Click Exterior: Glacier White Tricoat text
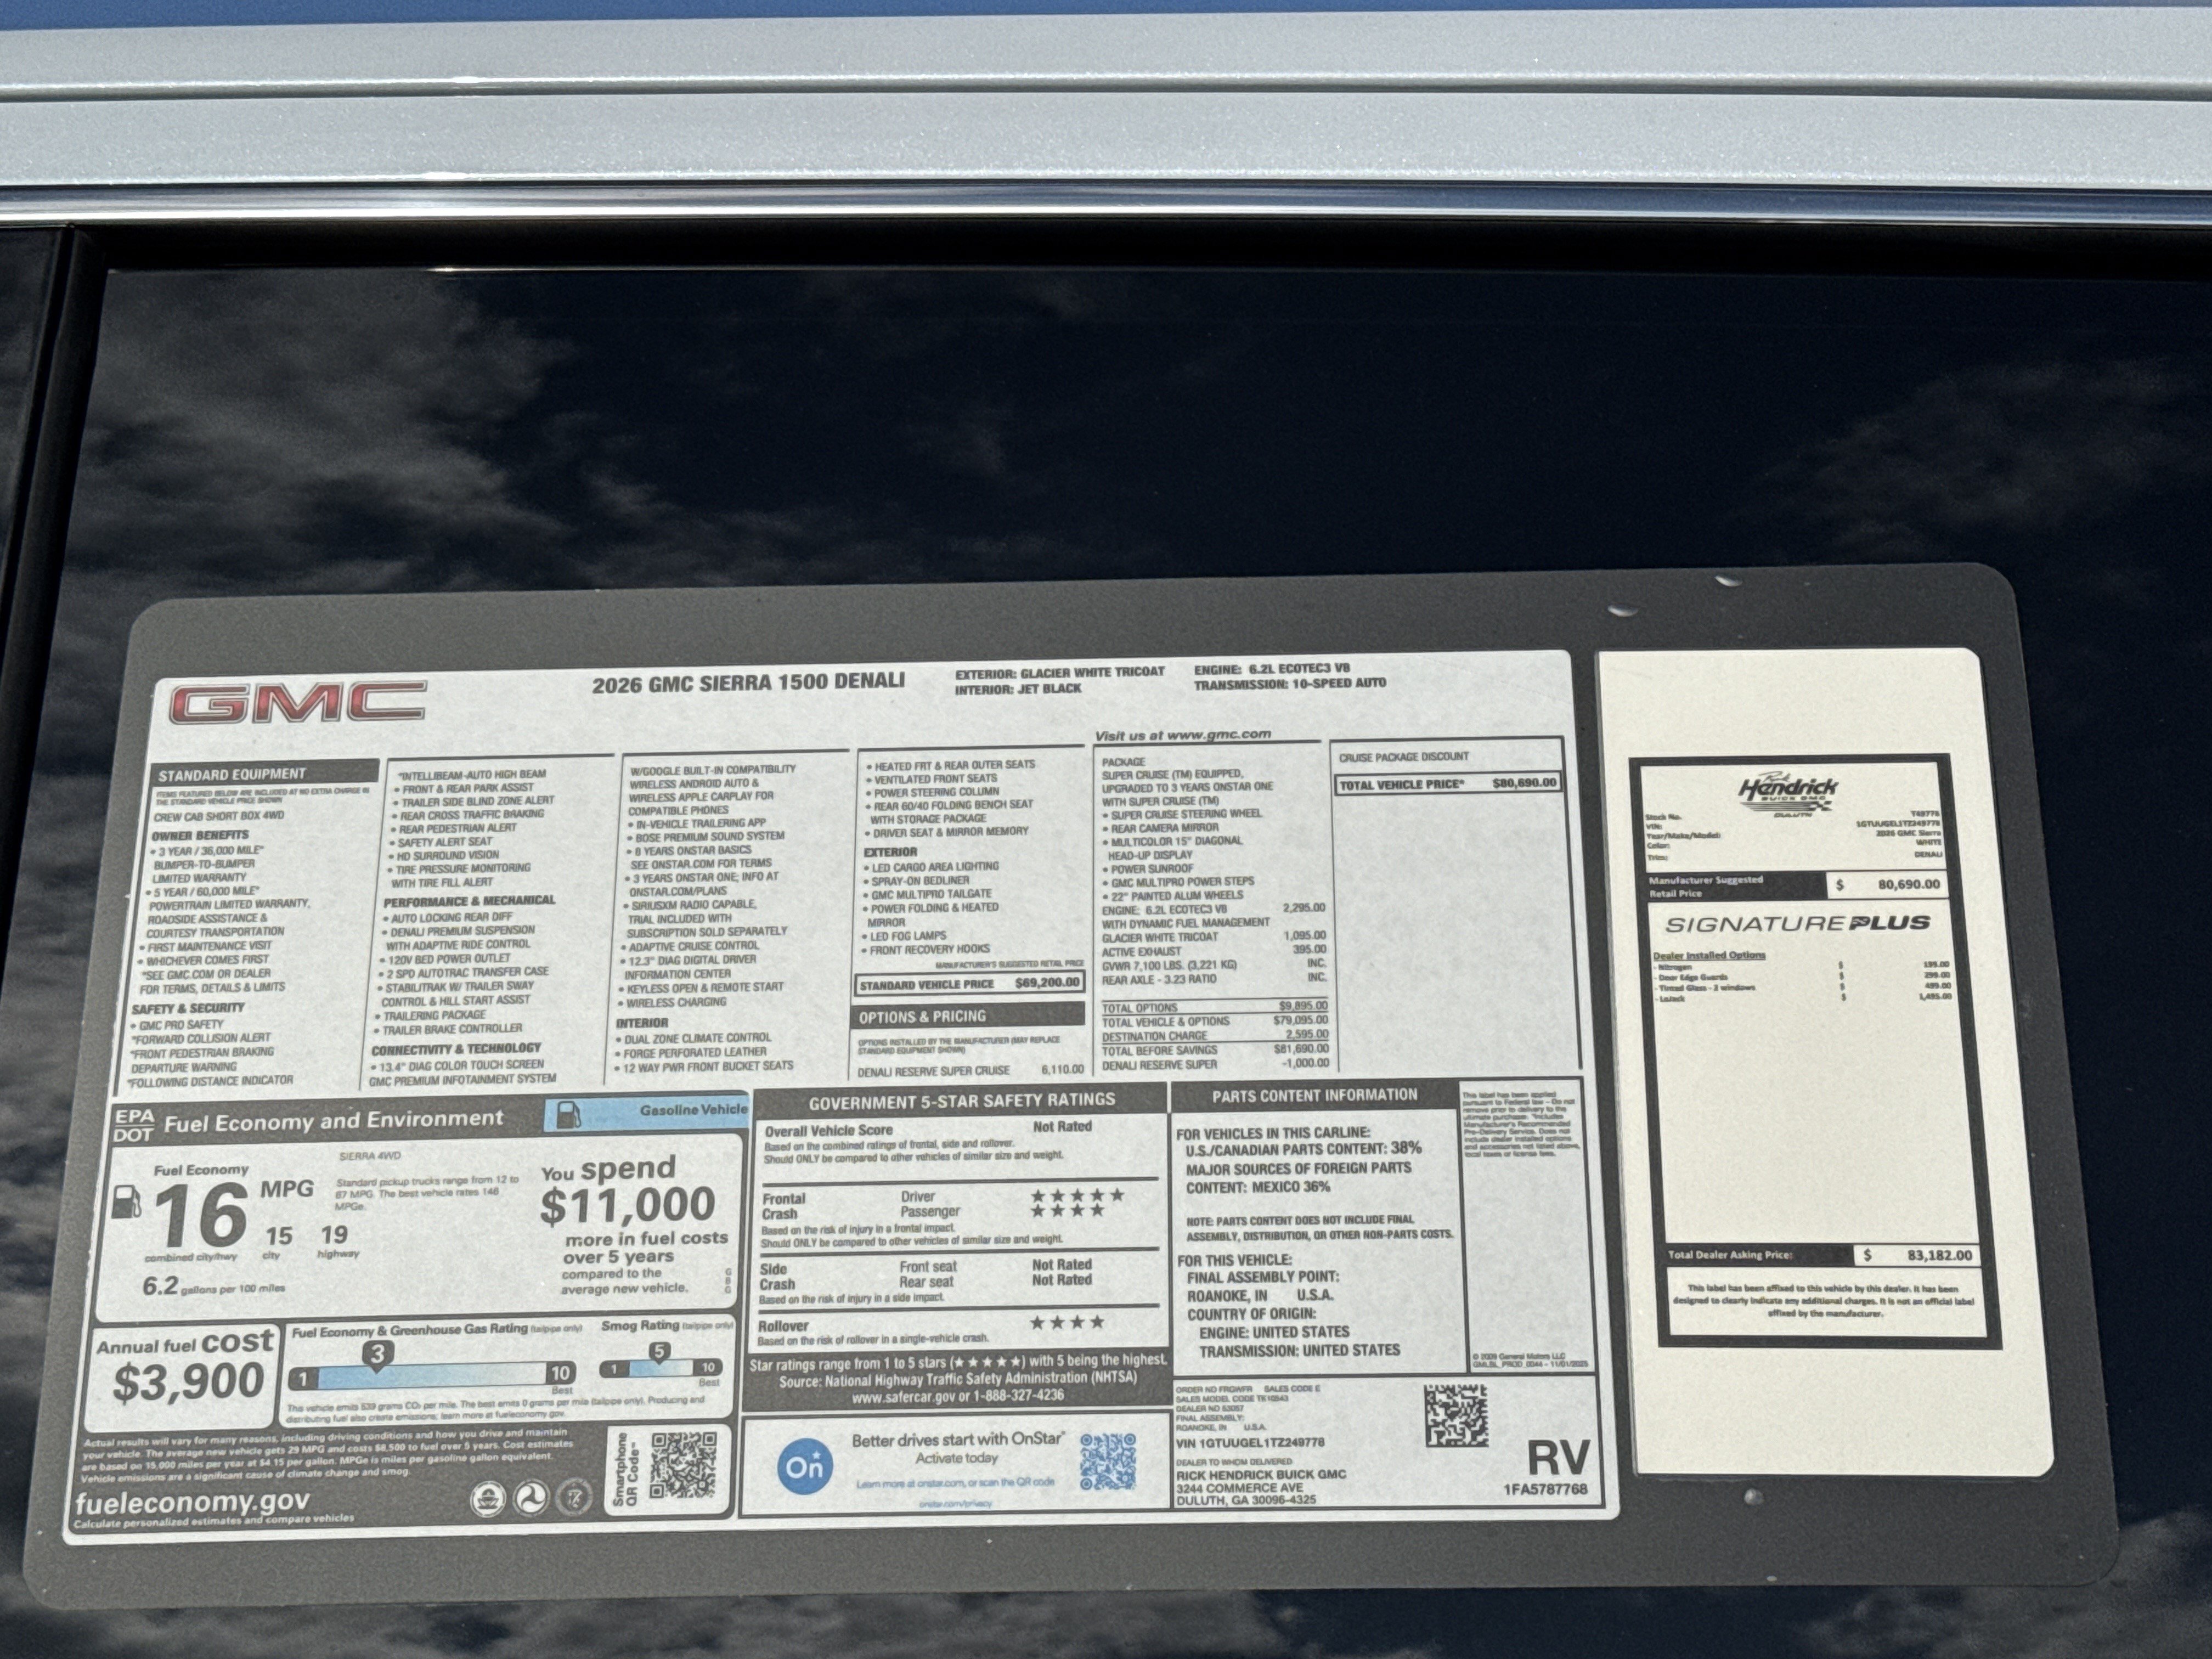This screenshot has height=1659, width=2212. pyautogui.click(x=1059, y=673)
